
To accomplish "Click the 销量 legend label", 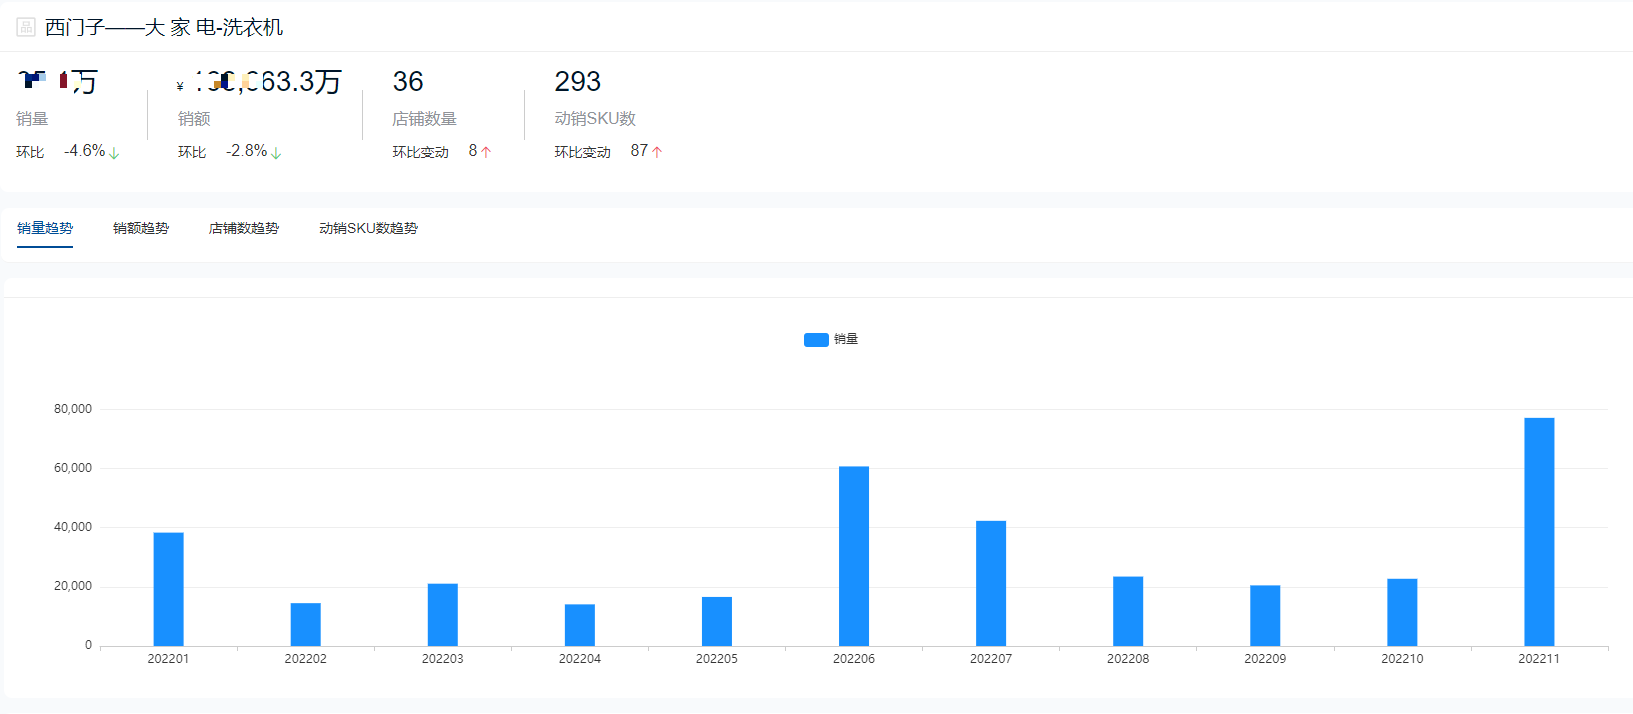I will (x=846, y=339).
